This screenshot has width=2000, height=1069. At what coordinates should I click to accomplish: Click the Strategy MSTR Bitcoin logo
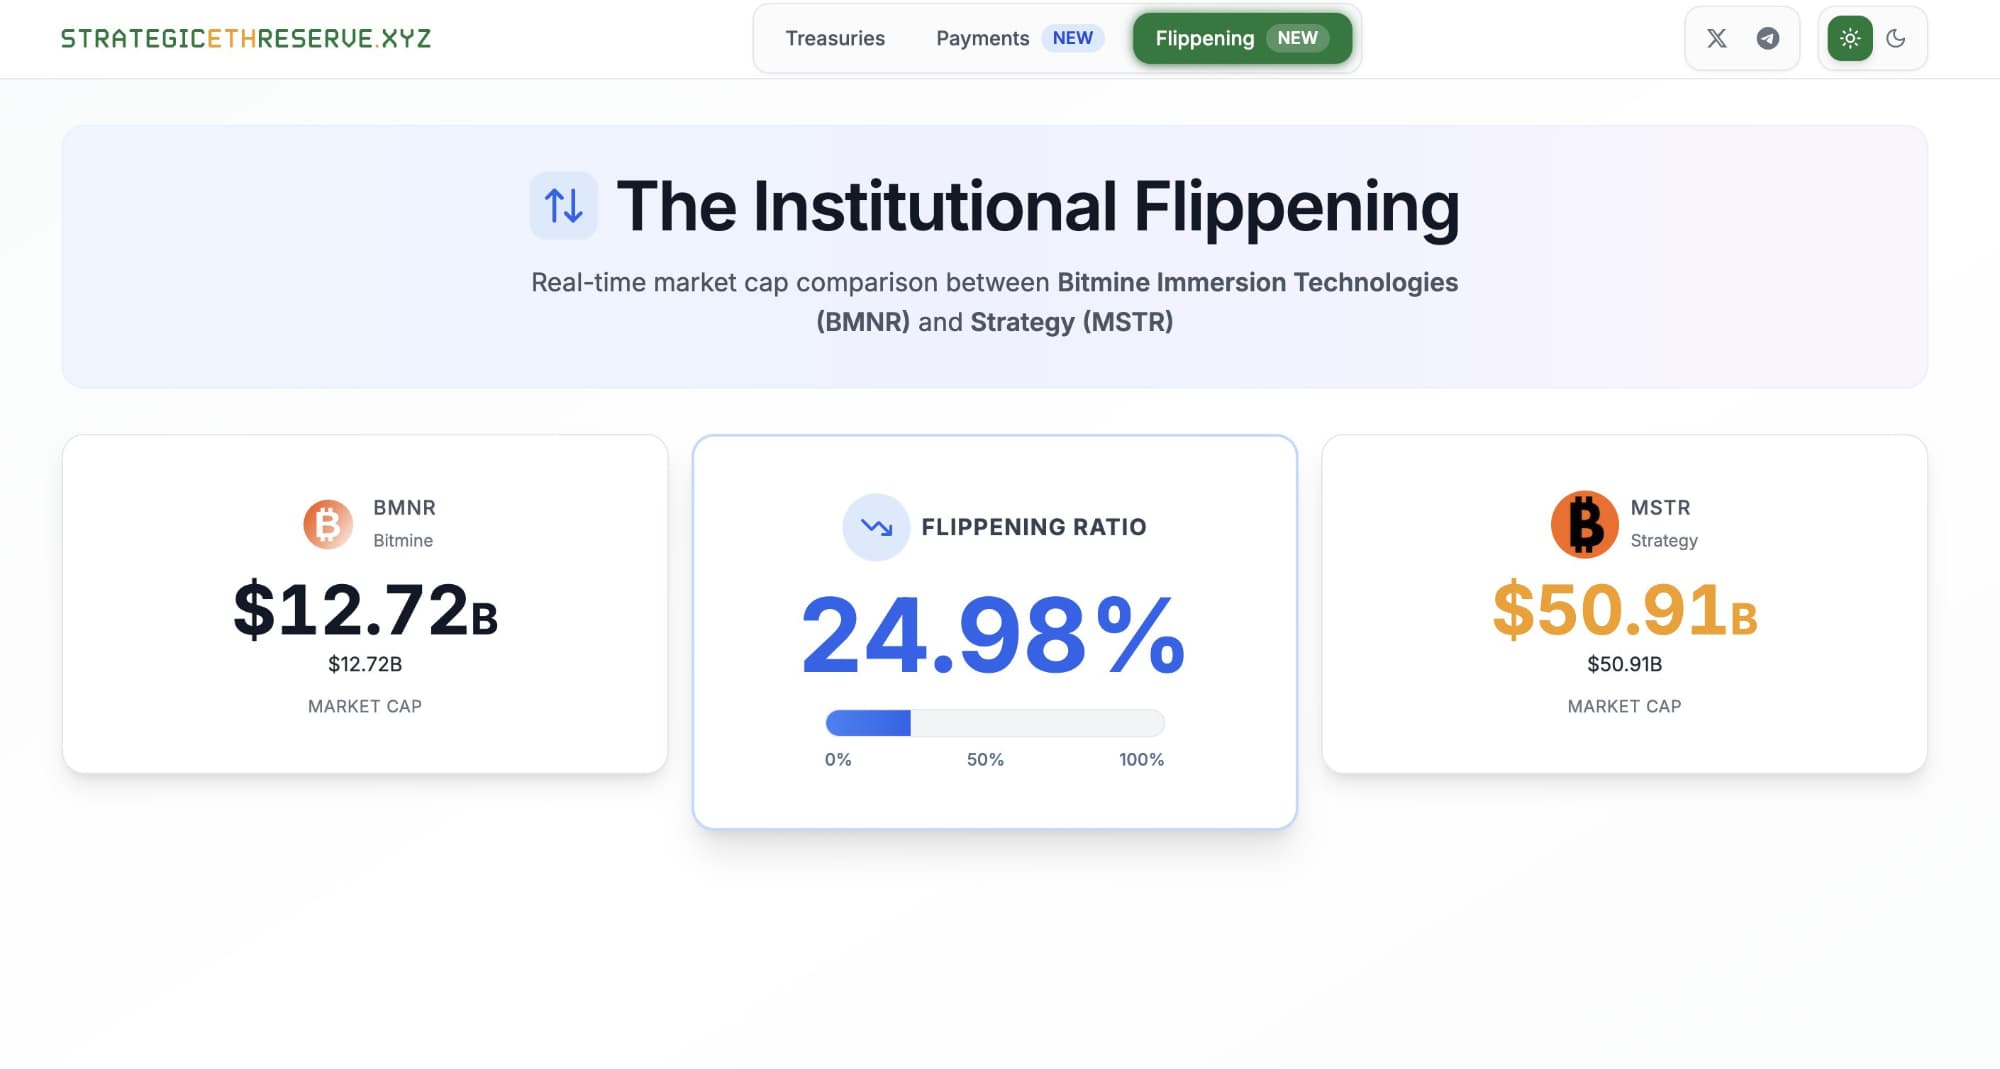[x=1584, y=524]
